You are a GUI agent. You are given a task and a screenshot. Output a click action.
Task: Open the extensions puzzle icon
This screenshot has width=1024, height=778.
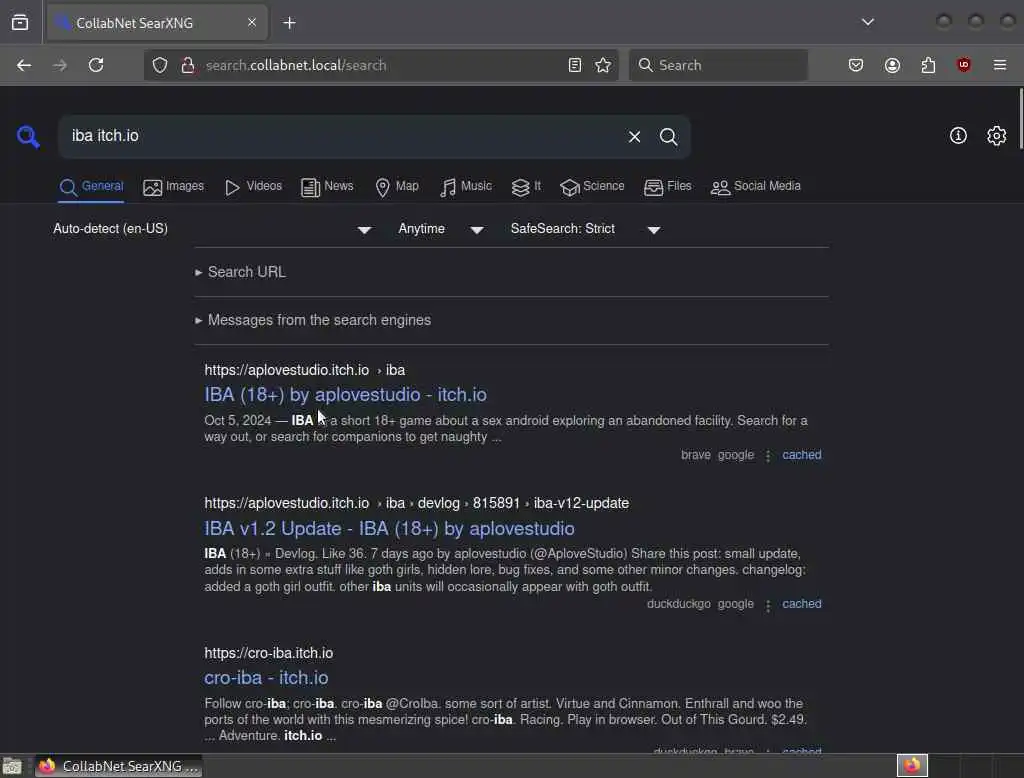click(928, 65)
